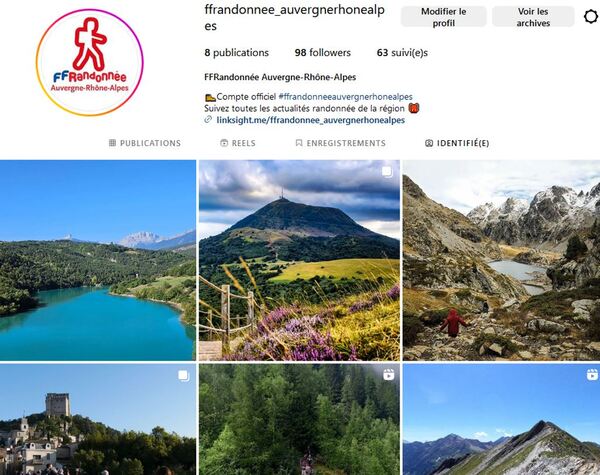The height and width of the screenshot is (475, 600).
Task: Click the carousel icon on the volcano post
Action: (x=387, y=172)
